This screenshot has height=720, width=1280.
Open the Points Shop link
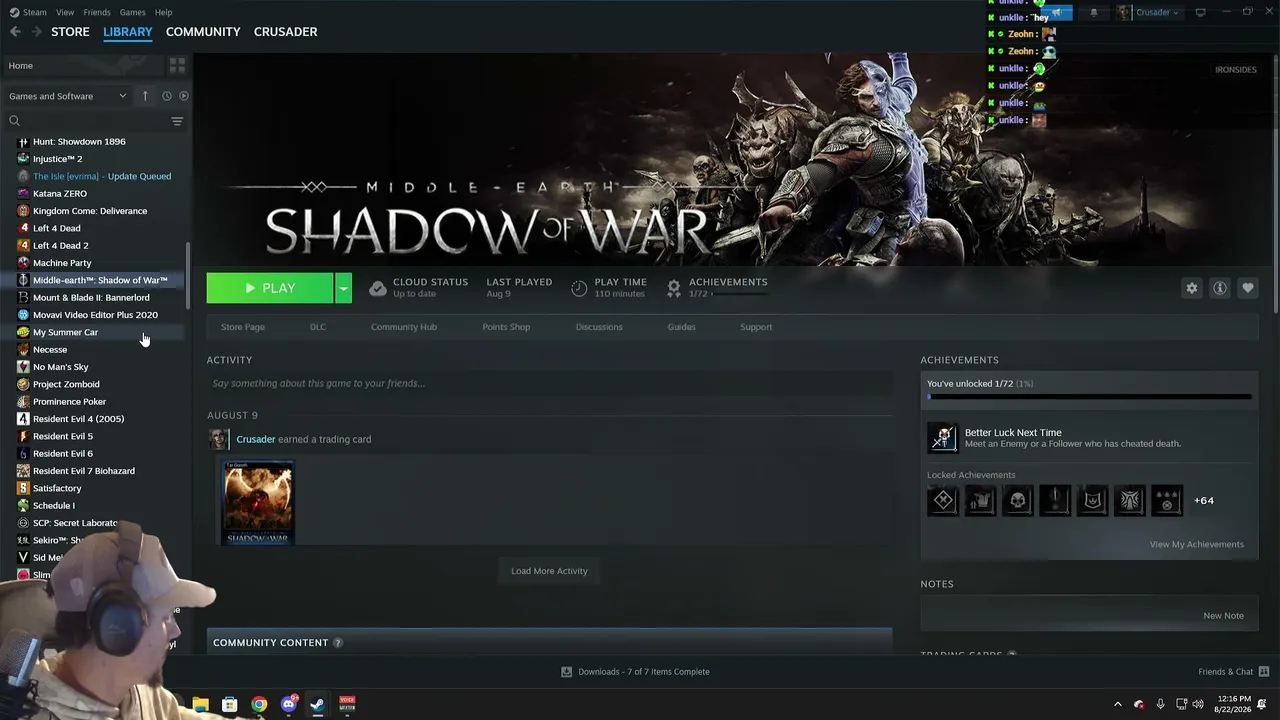coord(506,327)
